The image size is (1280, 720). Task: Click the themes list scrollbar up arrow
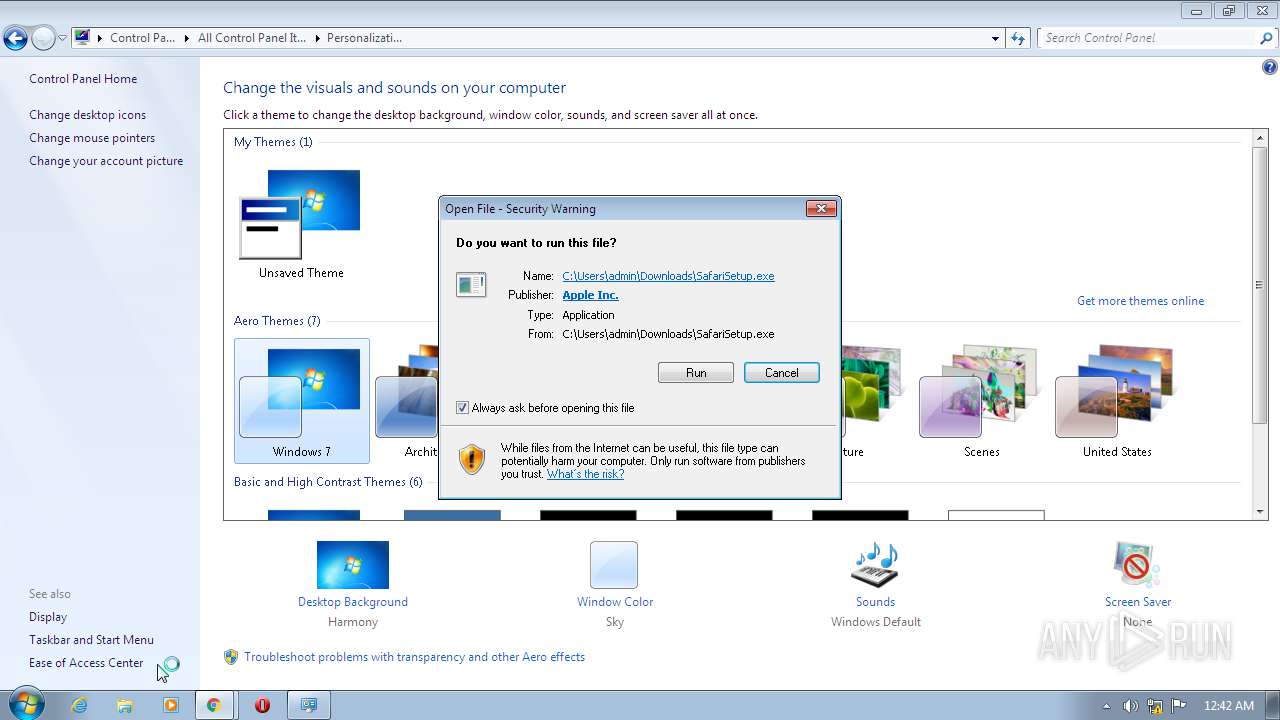(x=1260, y=137)
